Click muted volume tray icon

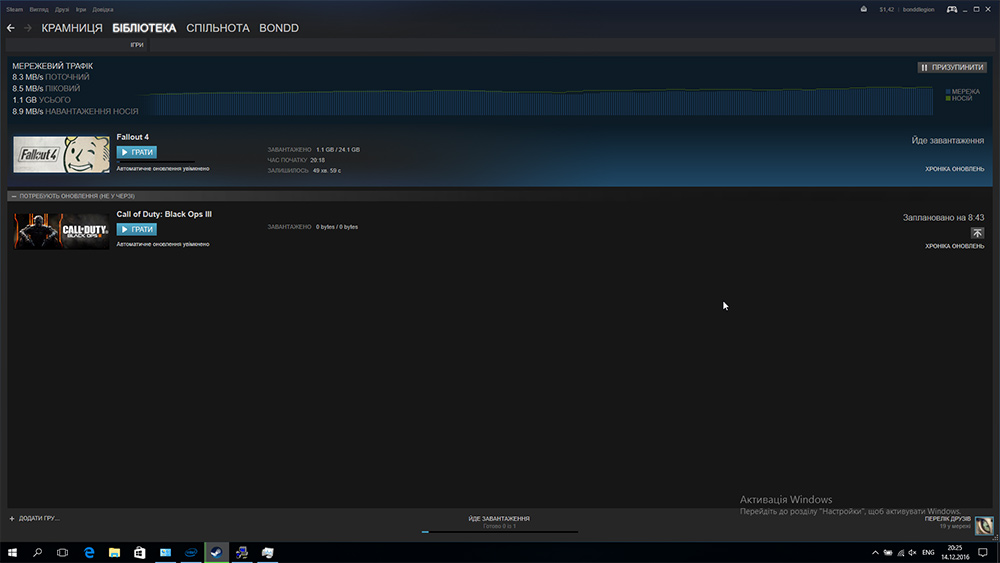[x=913, y=553]
